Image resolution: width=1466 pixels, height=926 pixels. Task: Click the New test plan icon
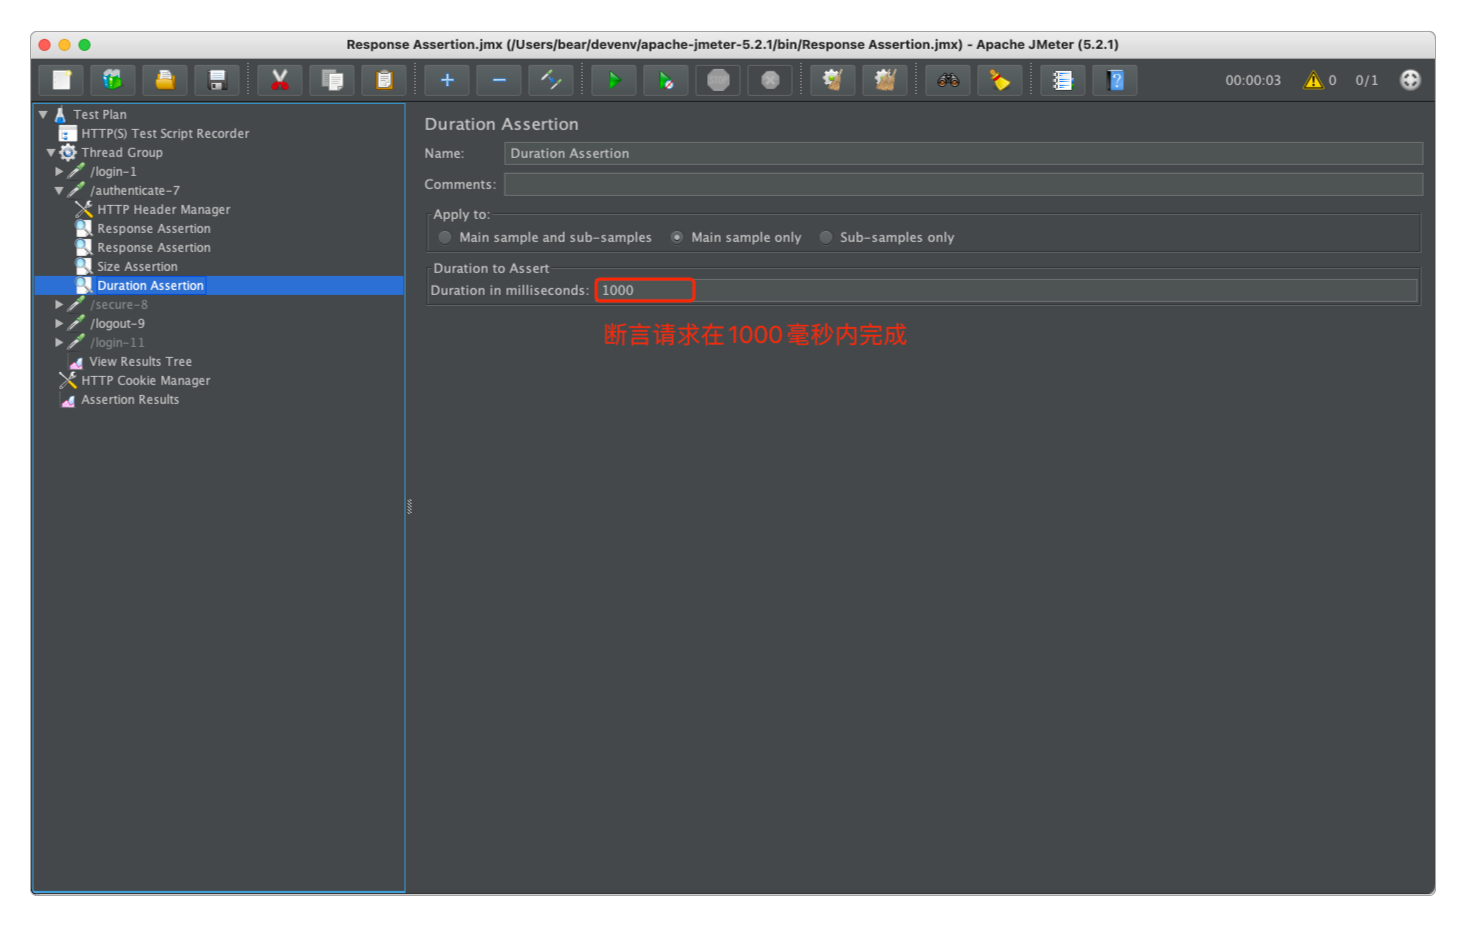[x=62, y=80]
